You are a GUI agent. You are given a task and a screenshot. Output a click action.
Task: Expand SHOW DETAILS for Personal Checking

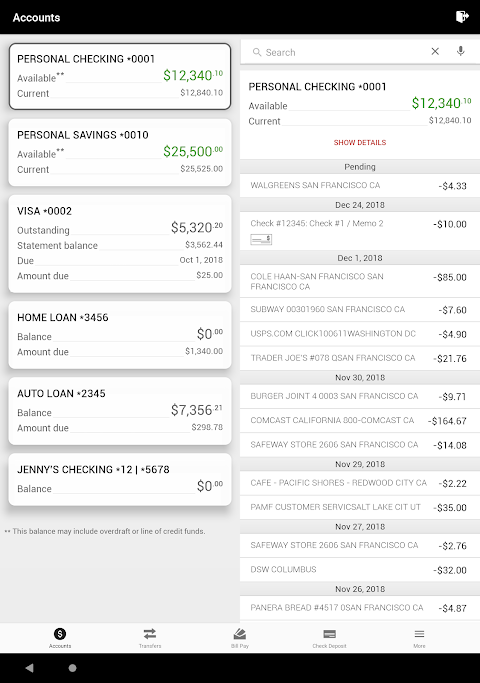pos(360,142)
